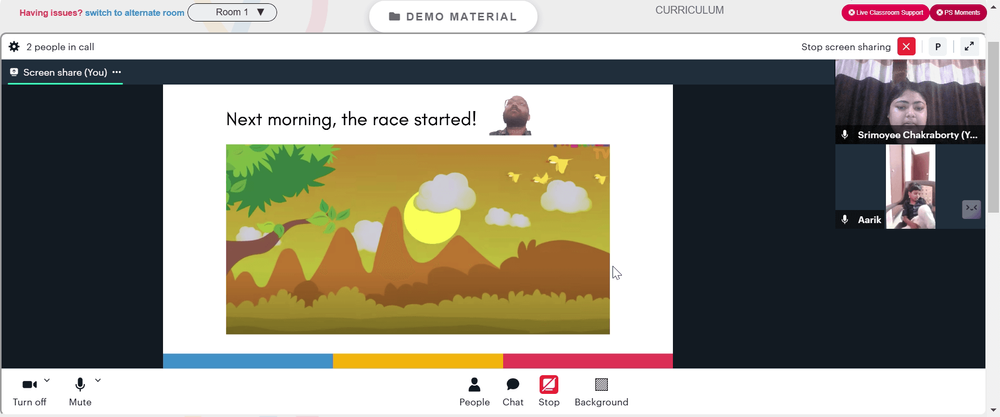Select Aarik's video tile
Screen dimensions: 1000x417
tap(910, 186)
